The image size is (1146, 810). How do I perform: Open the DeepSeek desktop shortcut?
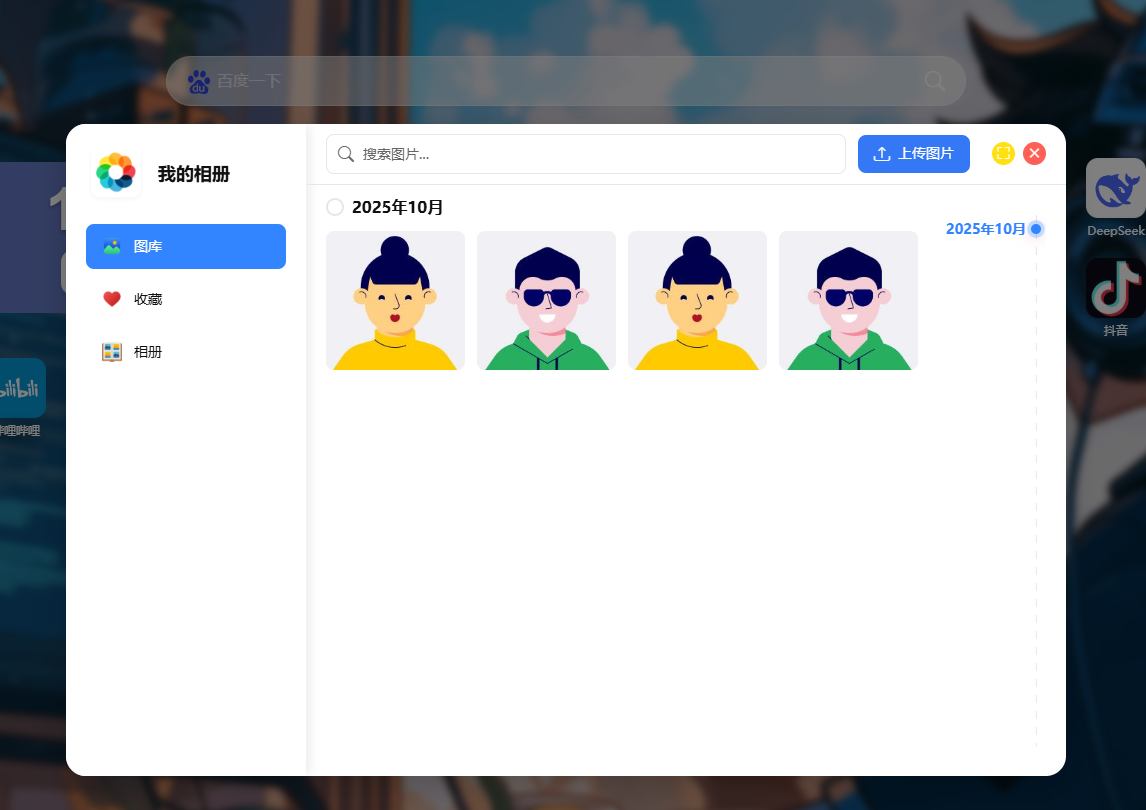tap(1115, 189)
